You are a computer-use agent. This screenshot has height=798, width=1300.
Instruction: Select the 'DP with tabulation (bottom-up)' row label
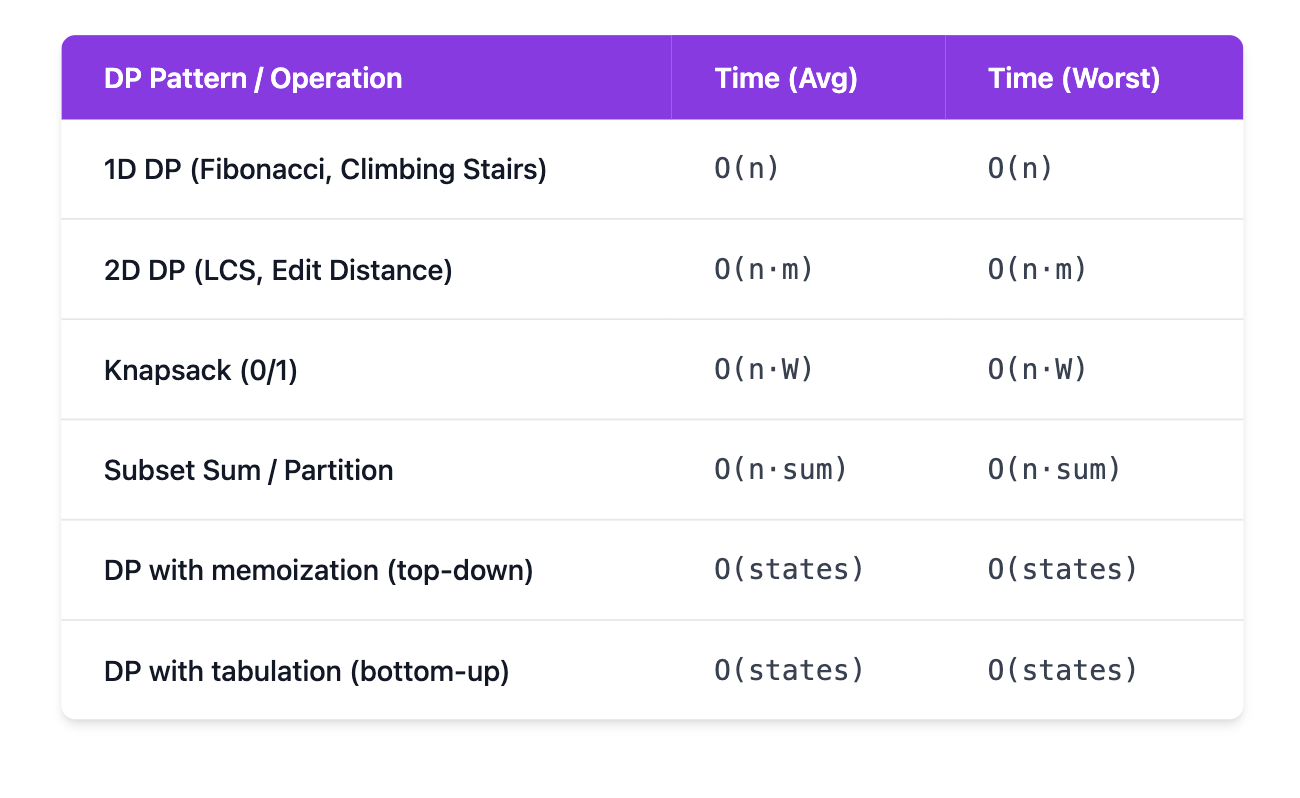pyautogui.click(x=307, y=670)
